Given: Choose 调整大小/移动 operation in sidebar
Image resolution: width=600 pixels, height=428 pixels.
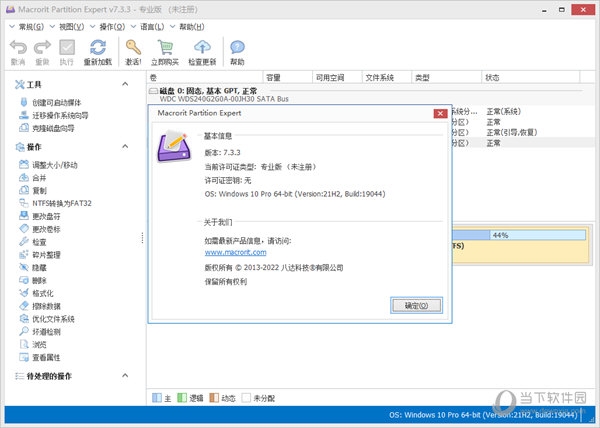Looking at the screenshot, I should click(55, 164).
